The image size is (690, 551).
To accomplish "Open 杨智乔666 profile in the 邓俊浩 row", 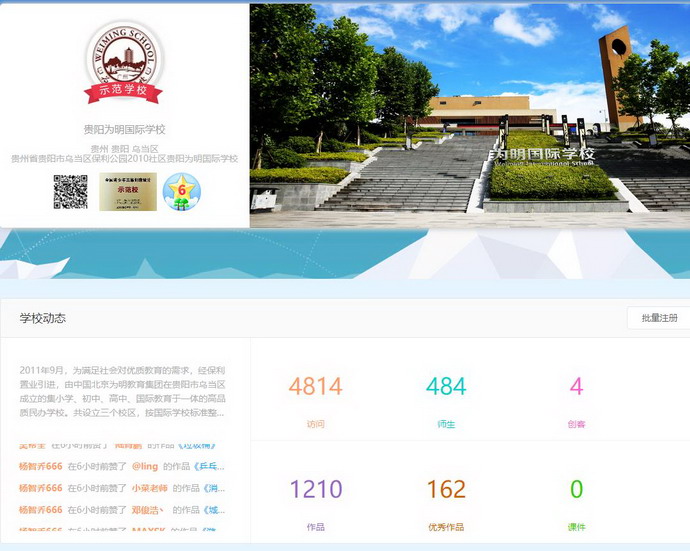I will (40, 510).
